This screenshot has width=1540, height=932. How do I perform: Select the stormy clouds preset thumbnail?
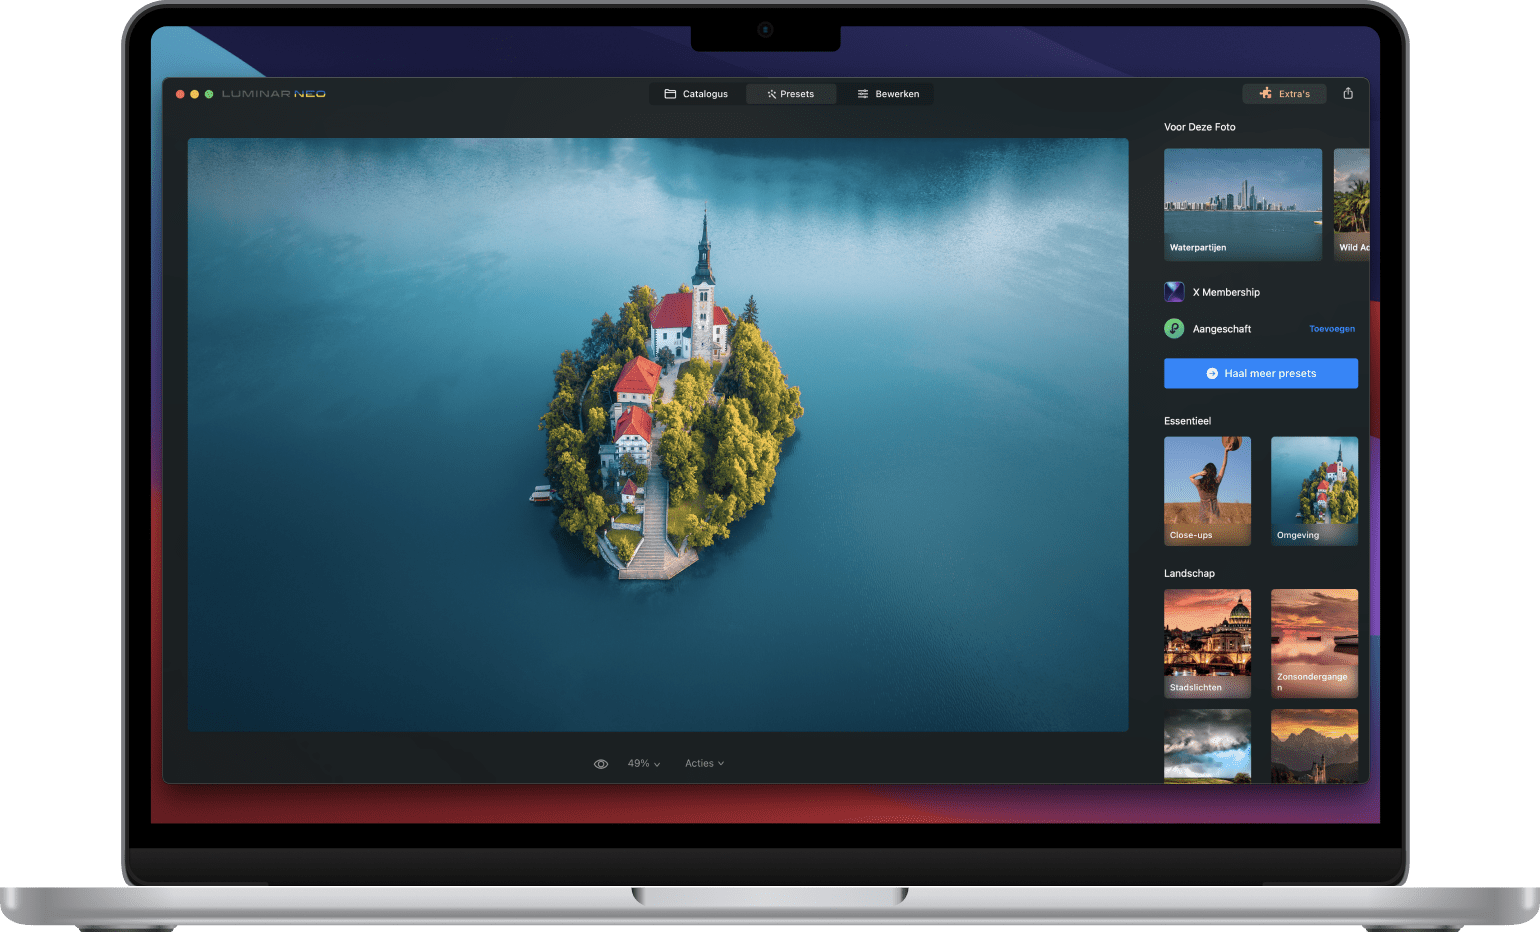(1207, 746)
